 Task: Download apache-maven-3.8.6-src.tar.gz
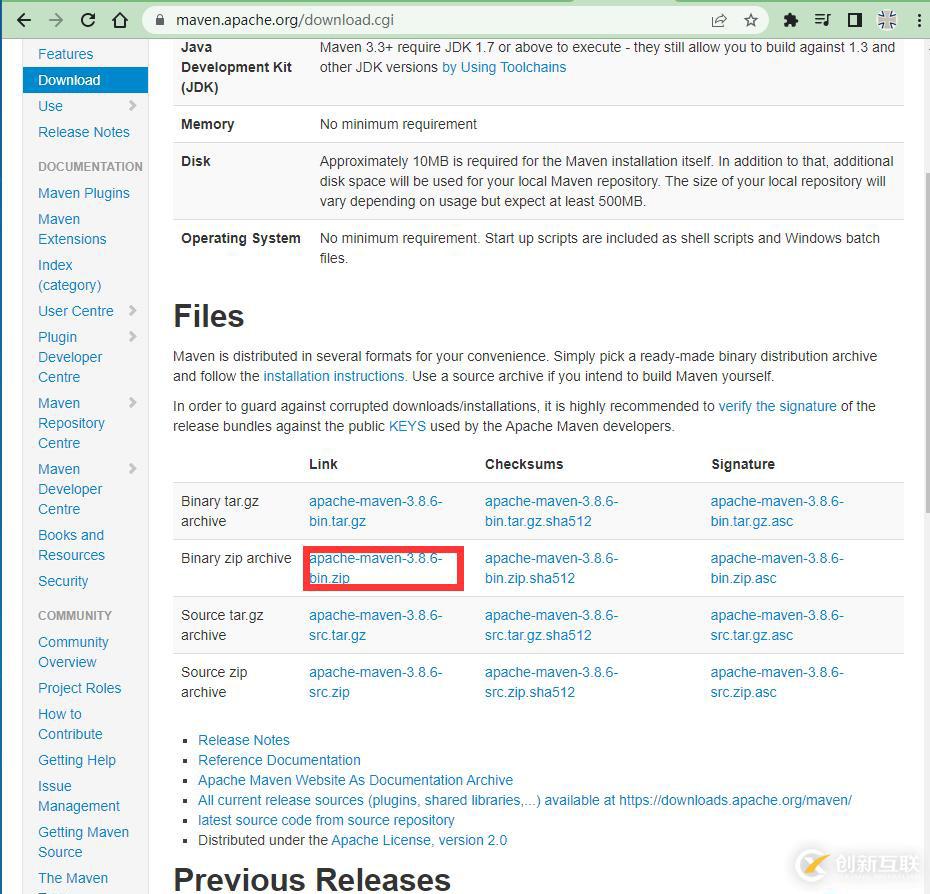(375, 625)
